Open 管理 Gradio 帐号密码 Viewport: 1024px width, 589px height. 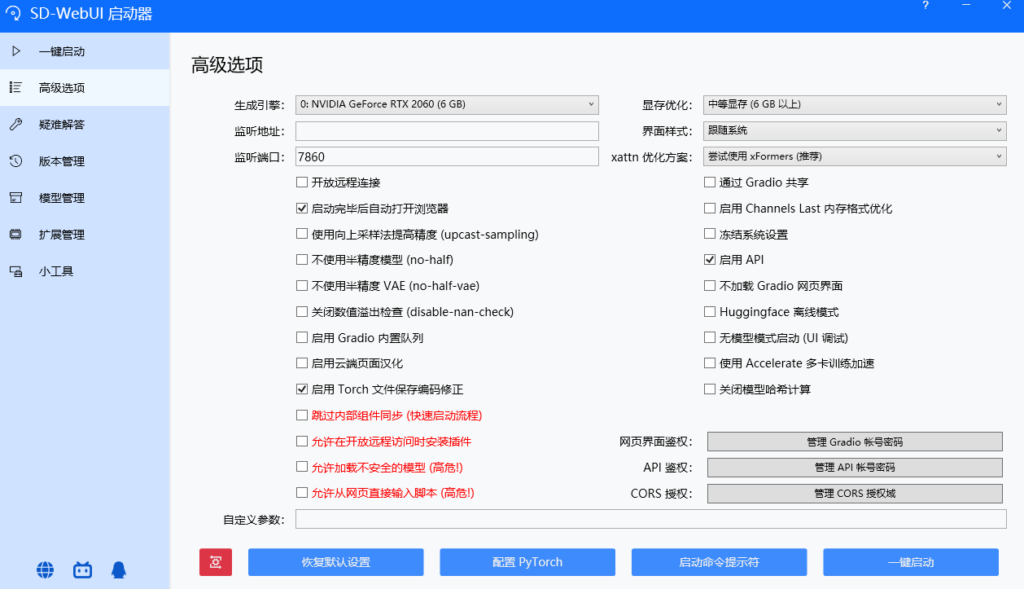(855, 441)
